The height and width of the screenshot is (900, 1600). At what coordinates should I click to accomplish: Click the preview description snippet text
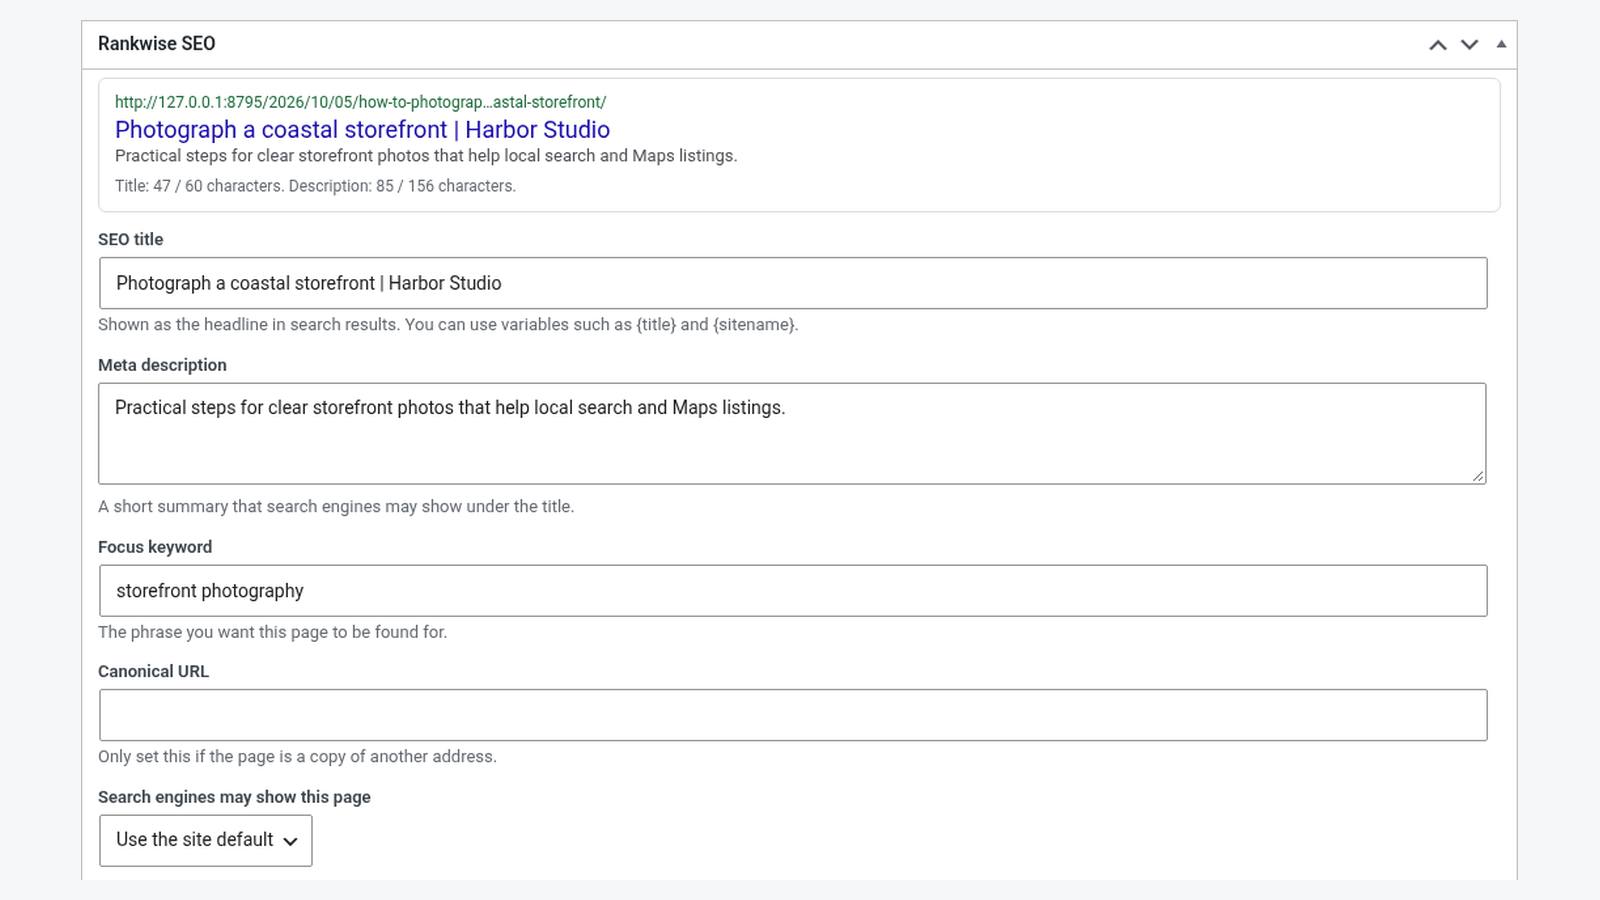[426, 156]
